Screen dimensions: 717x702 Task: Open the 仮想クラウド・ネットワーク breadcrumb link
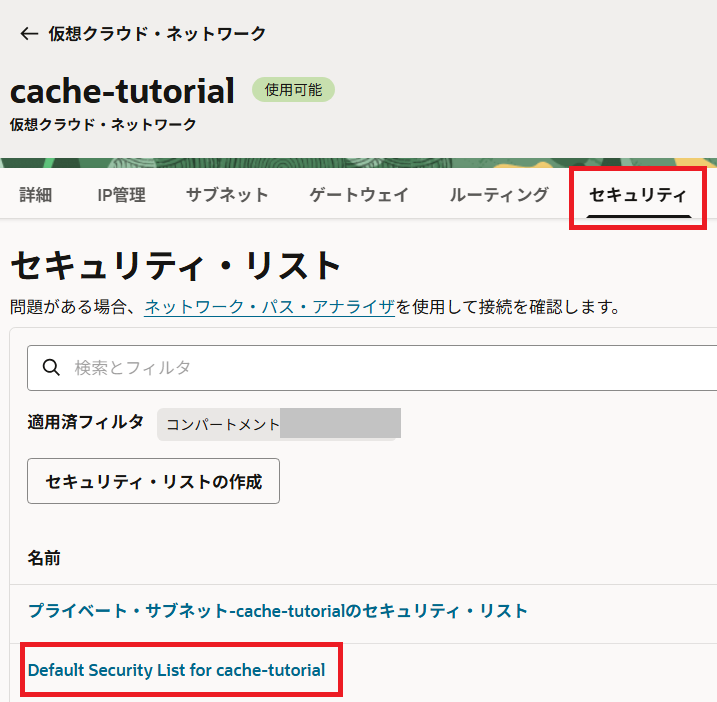click(x=157, y=34)
